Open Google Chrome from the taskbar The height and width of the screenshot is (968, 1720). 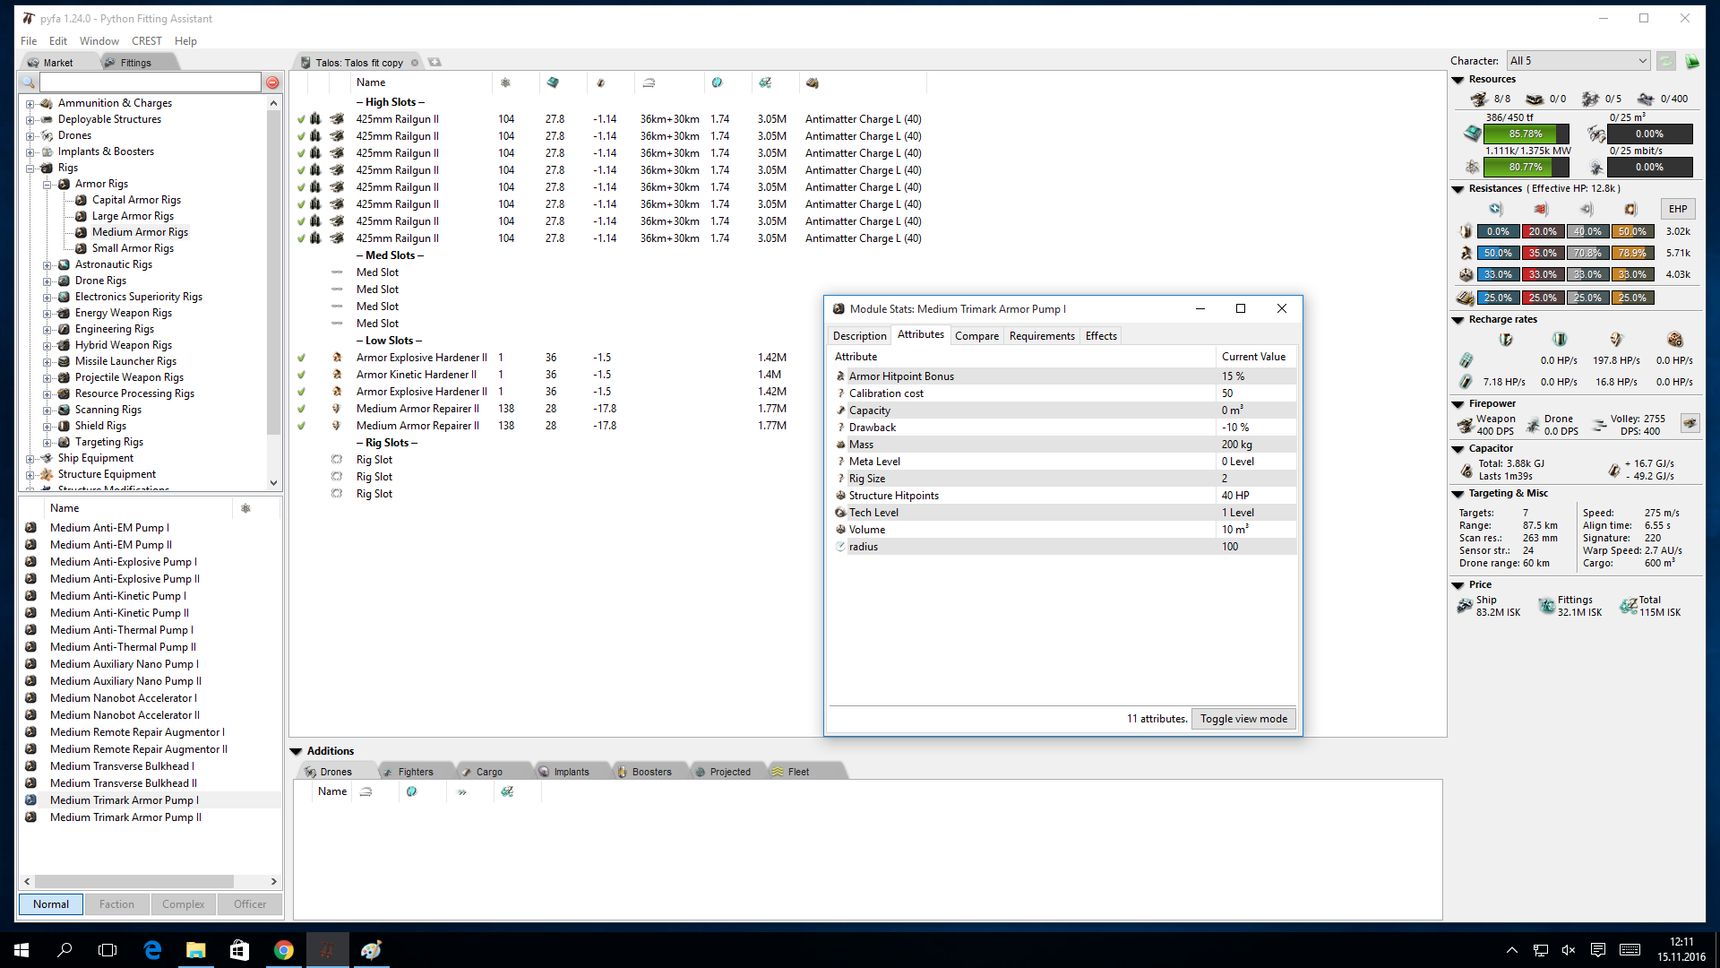coord(284,950)
